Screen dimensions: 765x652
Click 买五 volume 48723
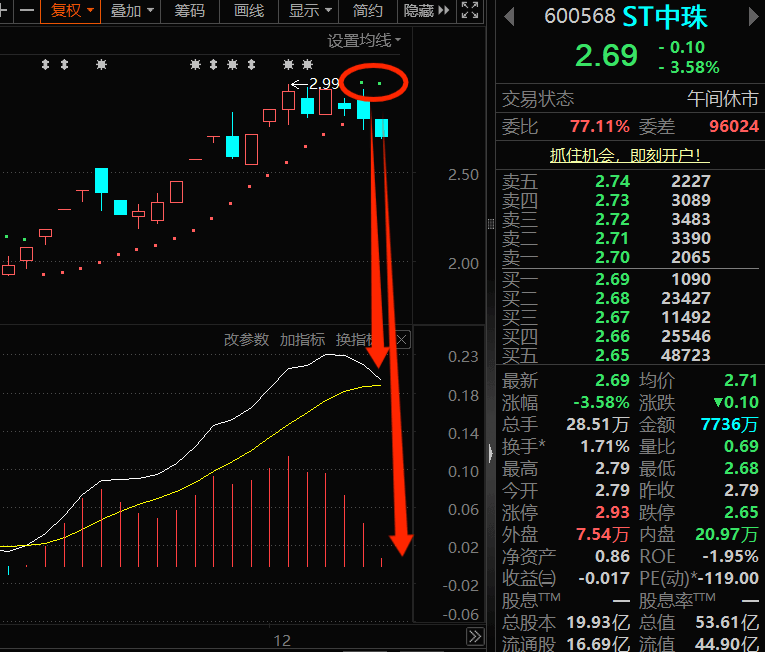point(685,355)
